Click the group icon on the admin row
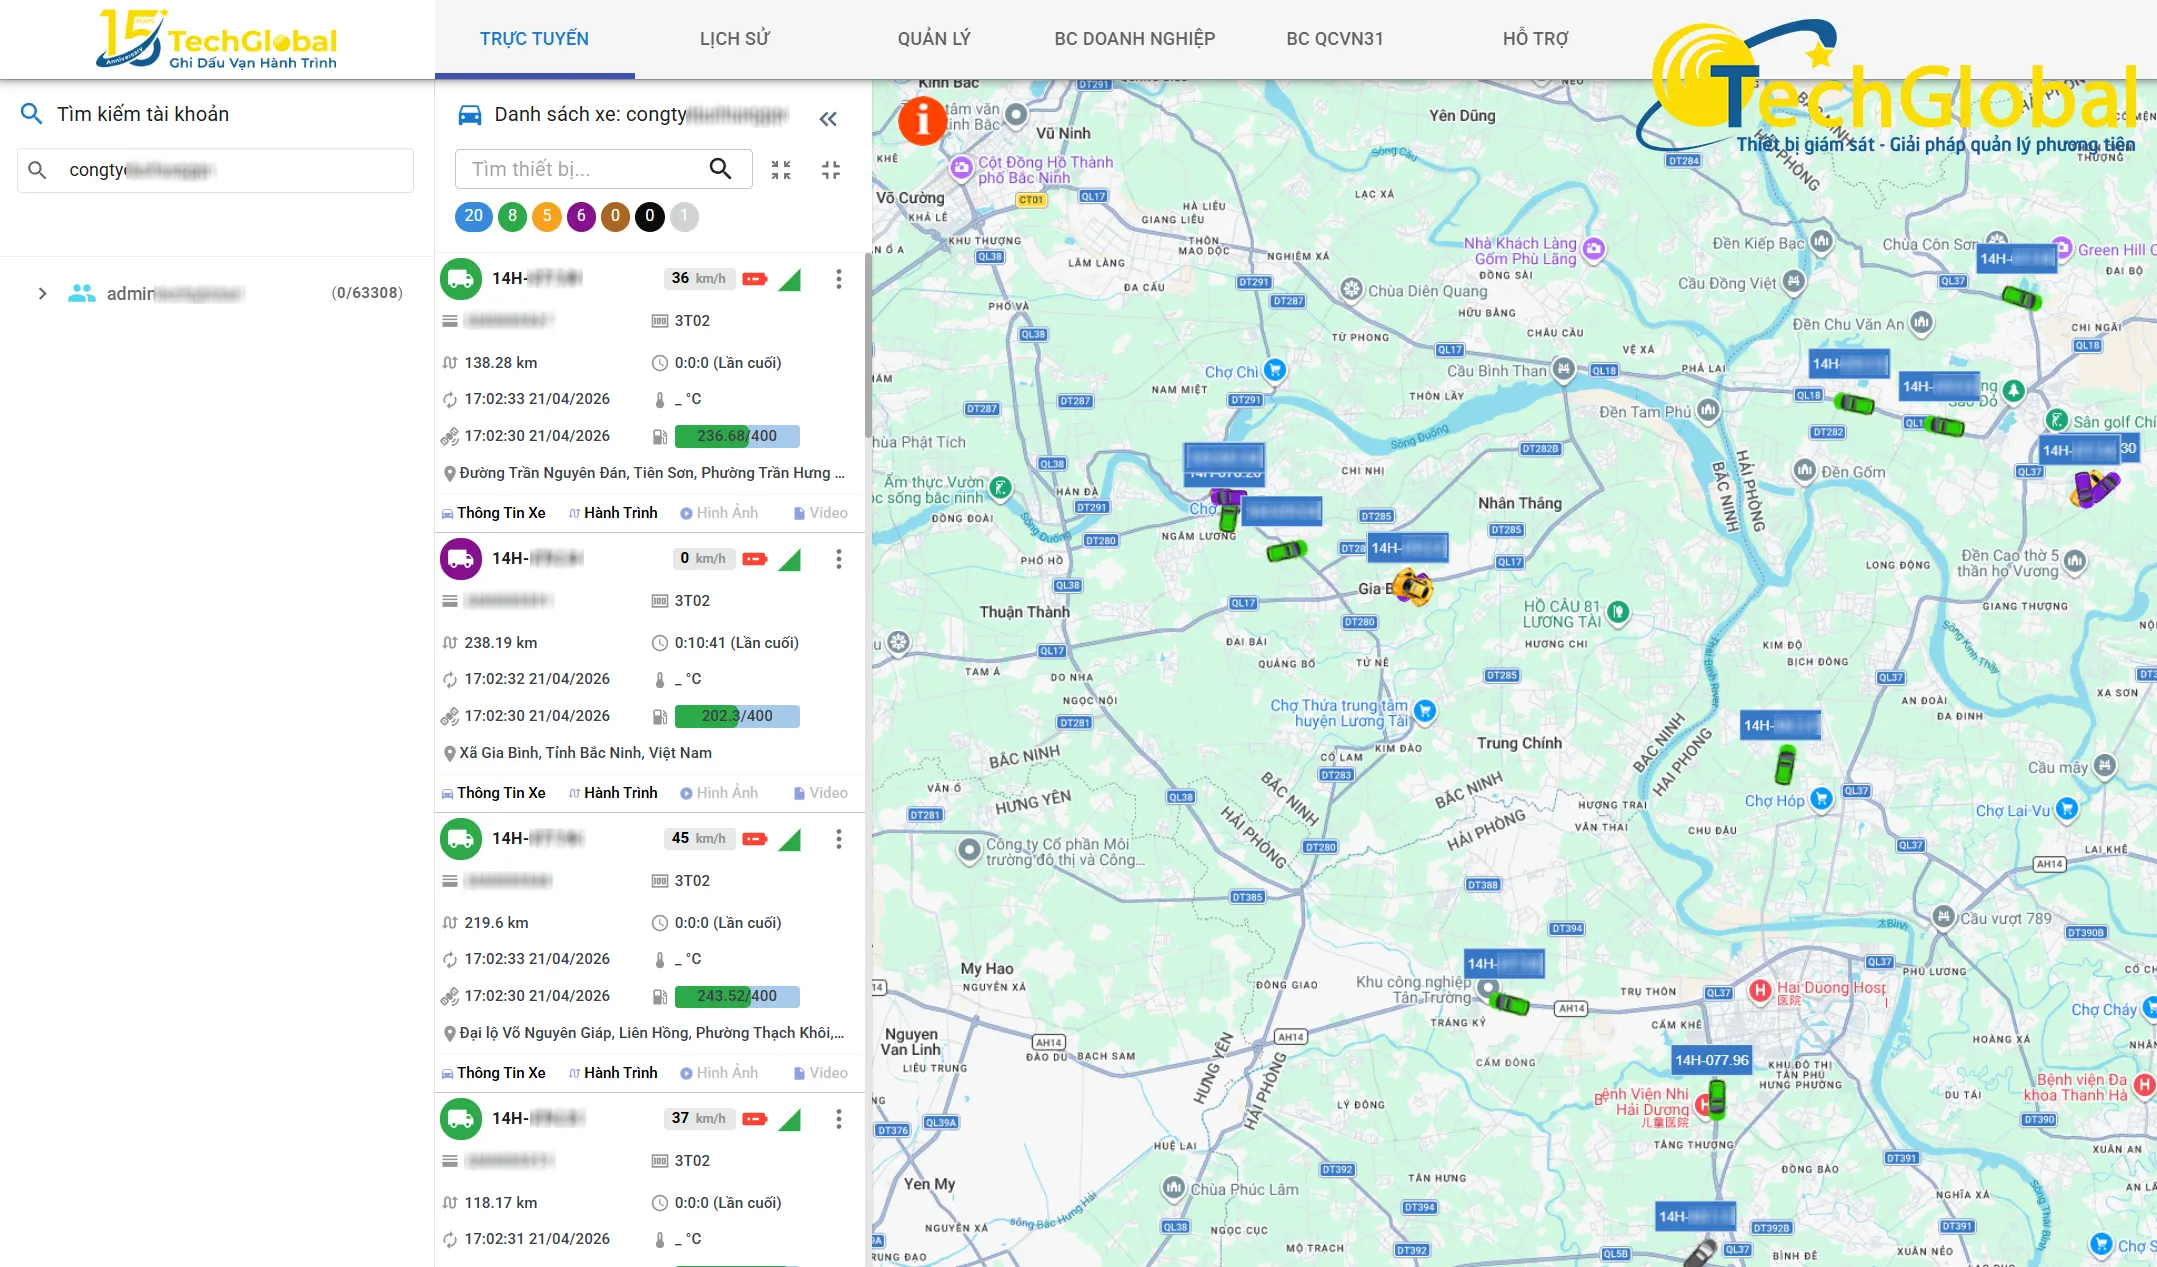 coord(82,293)
